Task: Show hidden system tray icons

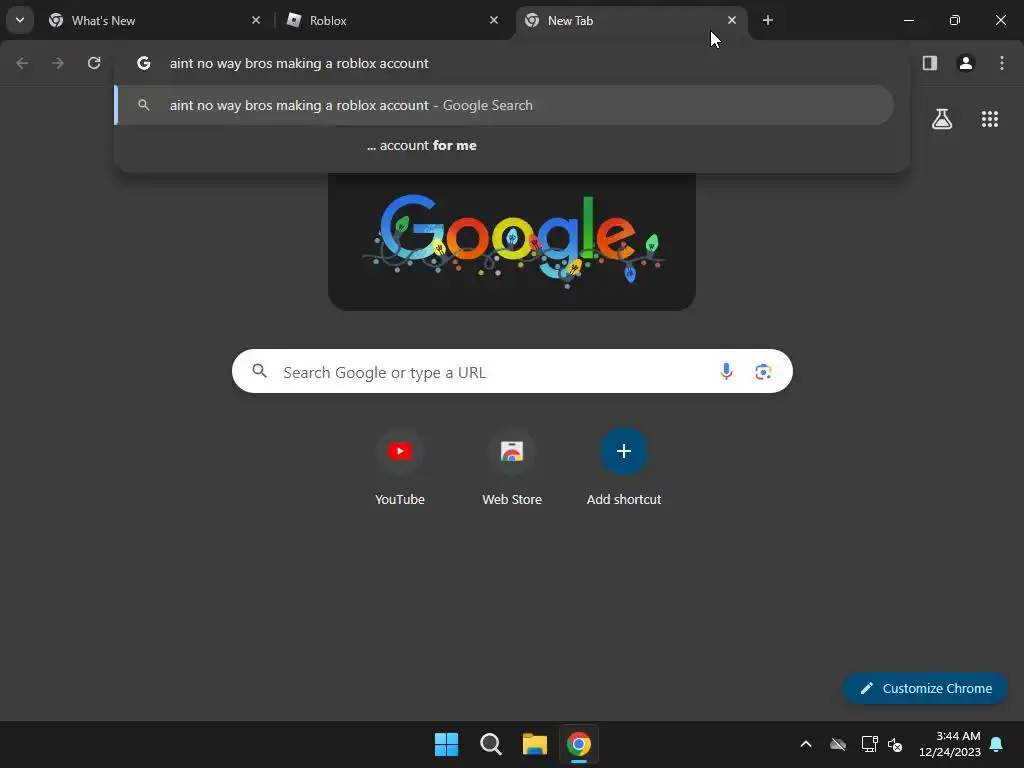Action: [806, 744]
